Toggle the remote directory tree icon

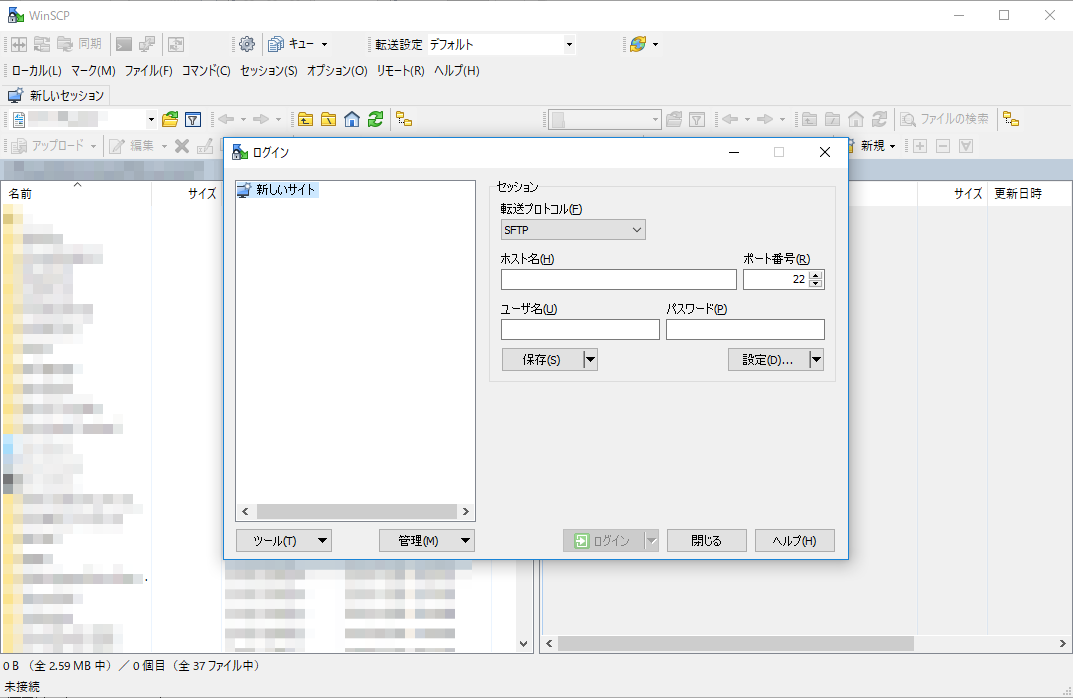[1011, 120]
